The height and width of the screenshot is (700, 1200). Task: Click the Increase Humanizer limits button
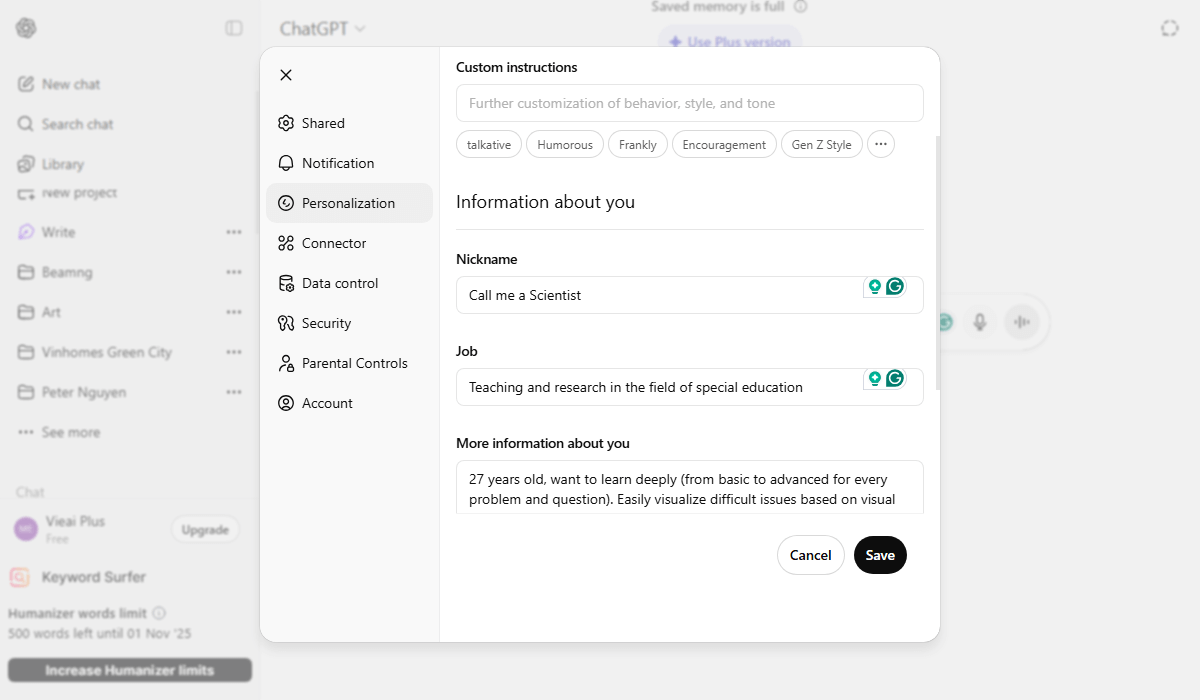tap(129, 670)
